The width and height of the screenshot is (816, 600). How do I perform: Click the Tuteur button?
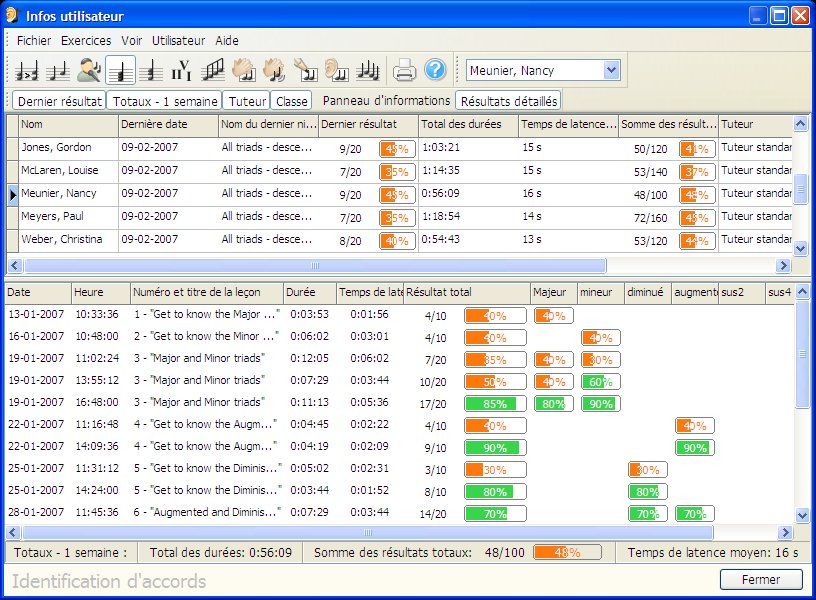click(x=246, y=101)
